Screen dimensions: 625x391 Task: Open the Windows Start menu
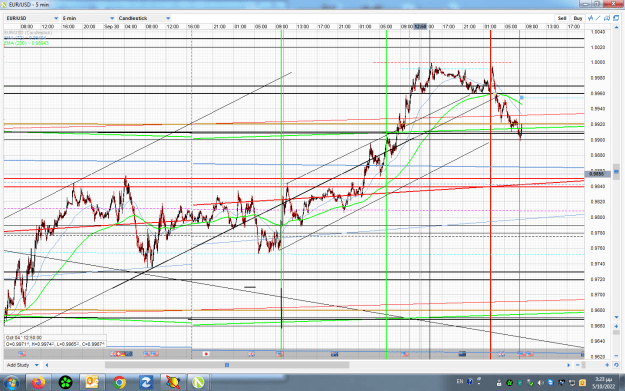[x=11, y=383]
